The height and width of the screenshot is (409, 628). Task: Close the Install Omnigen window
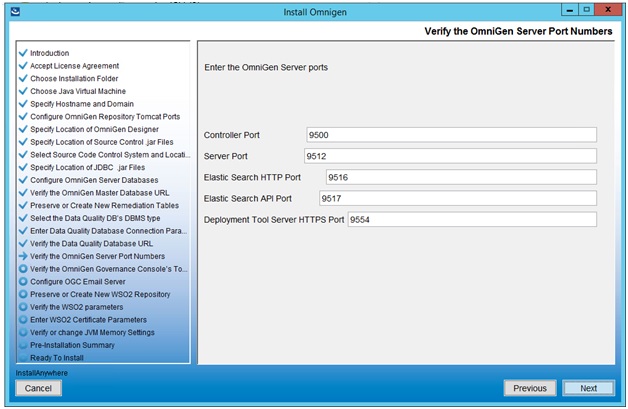coord(608,10)
